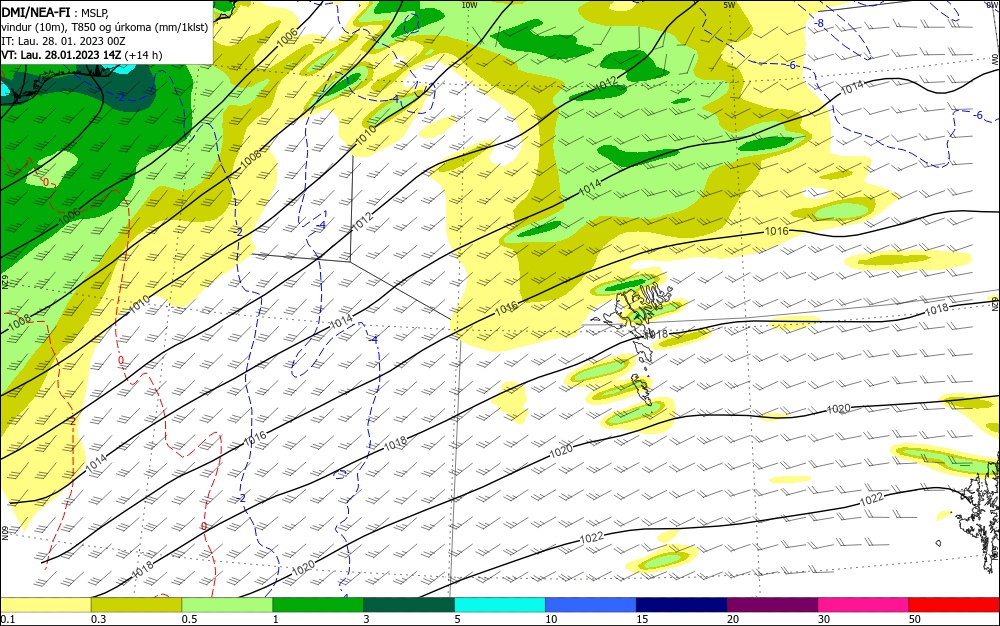Click the olive 0.3–0.5 legend swatch
This screenshot has width=1000, height=626.
click(136, 605)
